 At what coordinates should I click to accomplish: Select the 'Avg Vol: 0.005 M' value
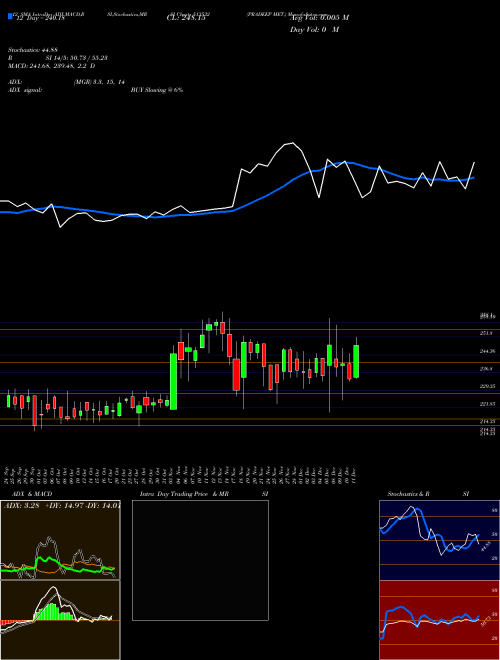click(319, 18)
